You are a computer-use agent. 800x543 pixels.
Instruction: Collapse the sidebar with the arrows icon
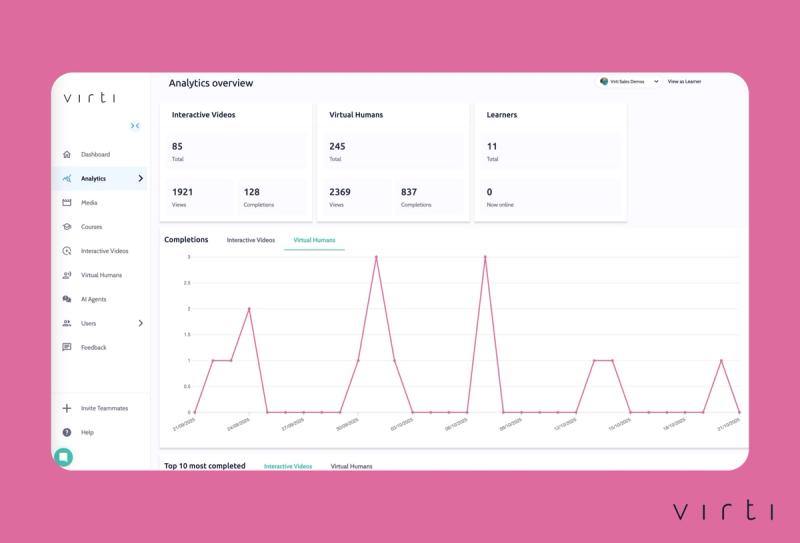[135, 126]
